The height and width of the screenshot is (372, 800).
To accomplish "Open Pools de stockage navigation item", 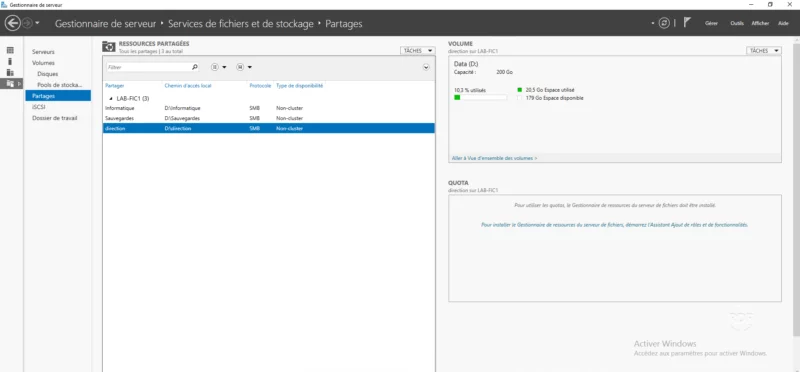I will click(60, 85).
